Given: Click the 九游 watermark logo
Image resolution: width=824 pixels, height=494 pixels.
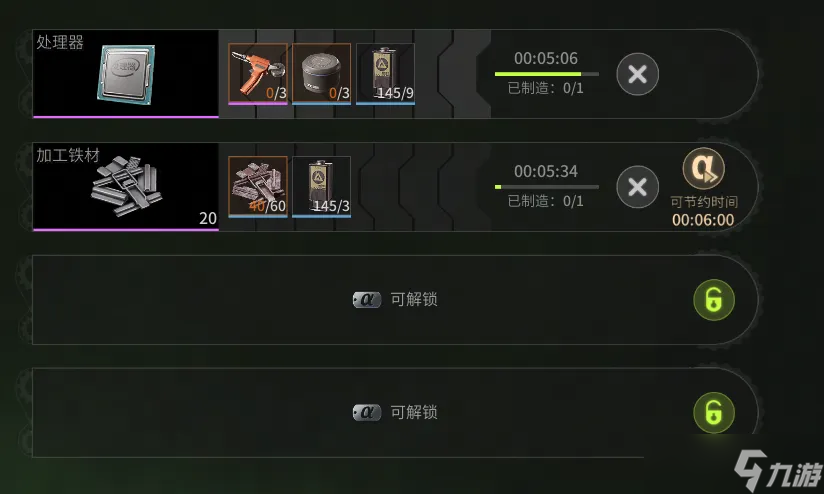Looking at the screenshot, I should tap(778, 469).
